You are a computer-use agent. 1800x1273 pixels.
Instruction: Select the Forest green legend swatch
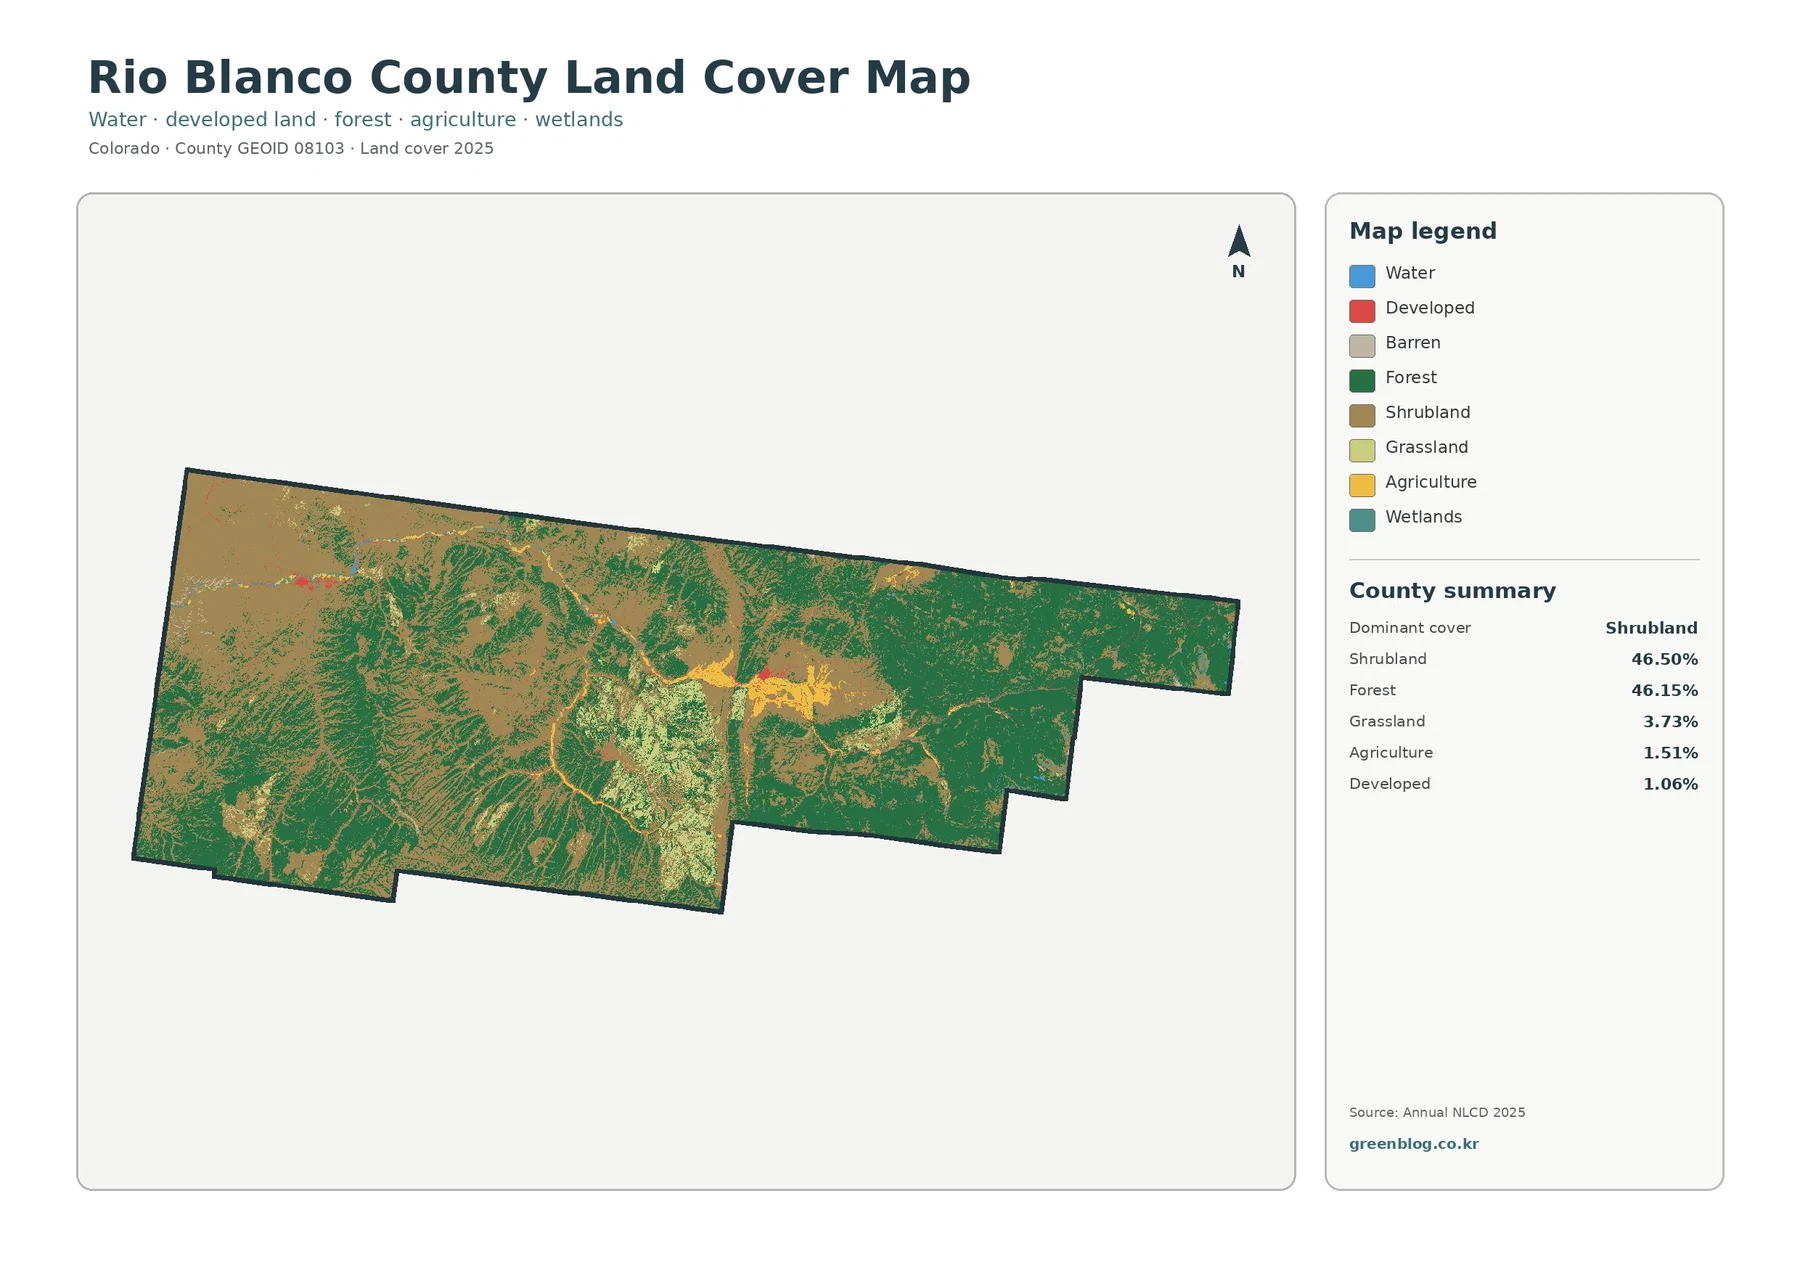1362,381
